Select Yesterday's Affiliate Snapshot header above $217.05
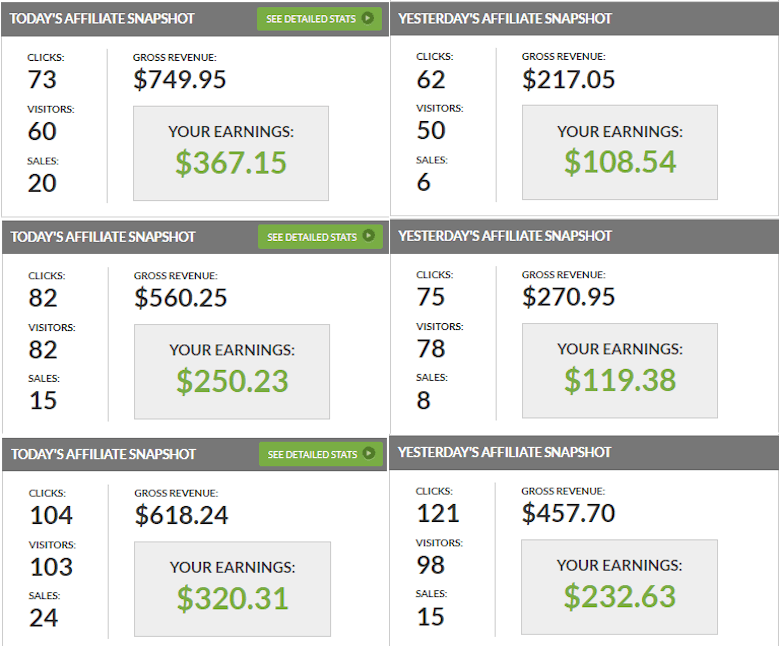The width and height of the screenshot is (779, 646). [505, 19]
